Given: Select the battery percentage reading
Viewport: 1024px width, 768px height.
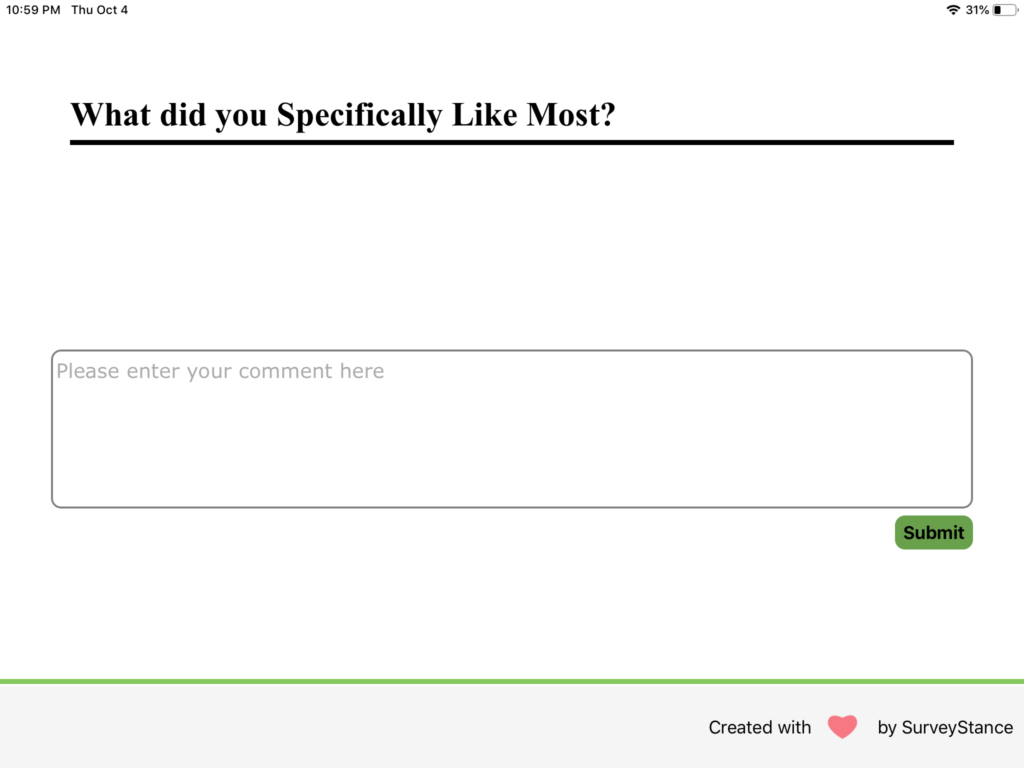Looking at the screenshot, I should 977,10.
